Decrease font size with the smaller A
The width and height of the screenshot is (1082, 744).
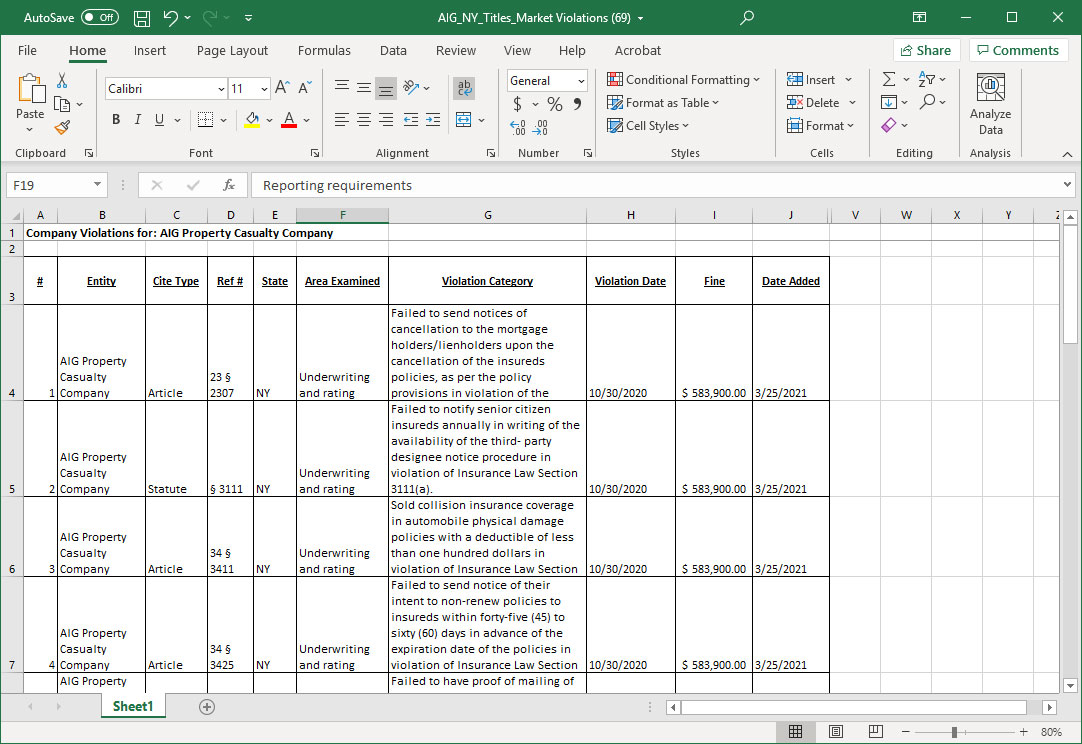[304, 88]
